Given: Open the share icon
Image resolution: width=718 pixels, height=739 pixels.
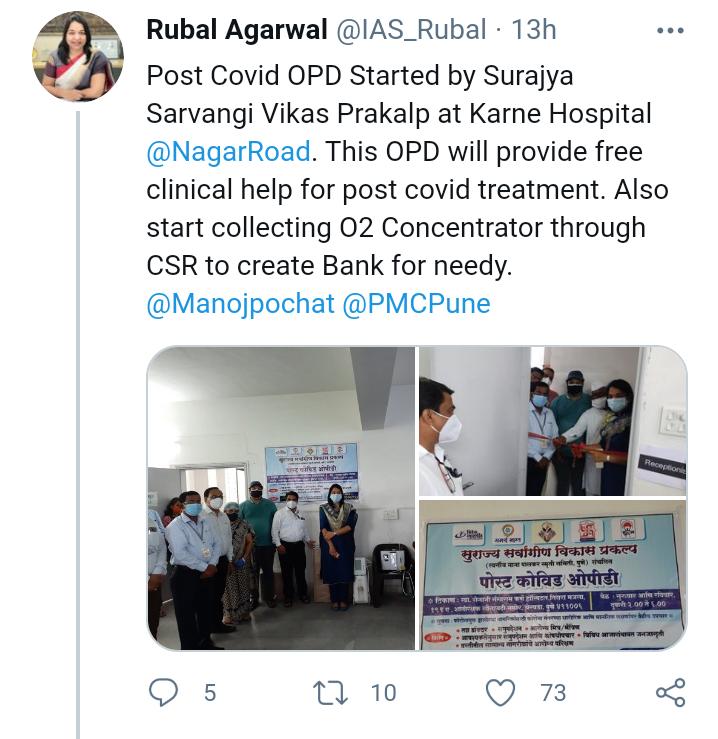Looking at the screenshot, I should (x=670, y=692).
